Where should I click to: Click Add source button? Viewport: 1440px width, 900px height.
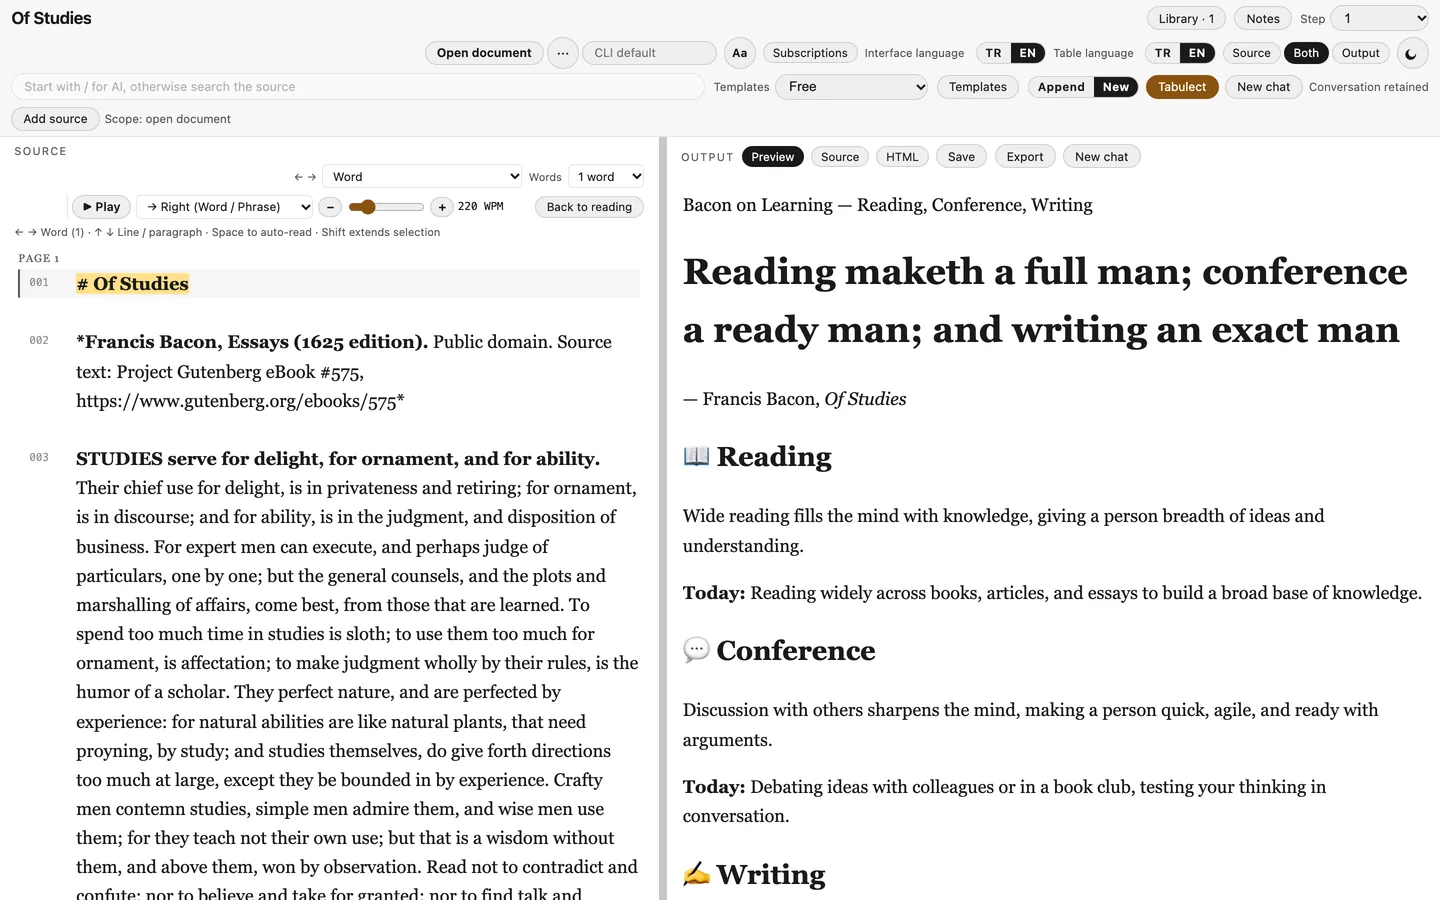(55, 119)
